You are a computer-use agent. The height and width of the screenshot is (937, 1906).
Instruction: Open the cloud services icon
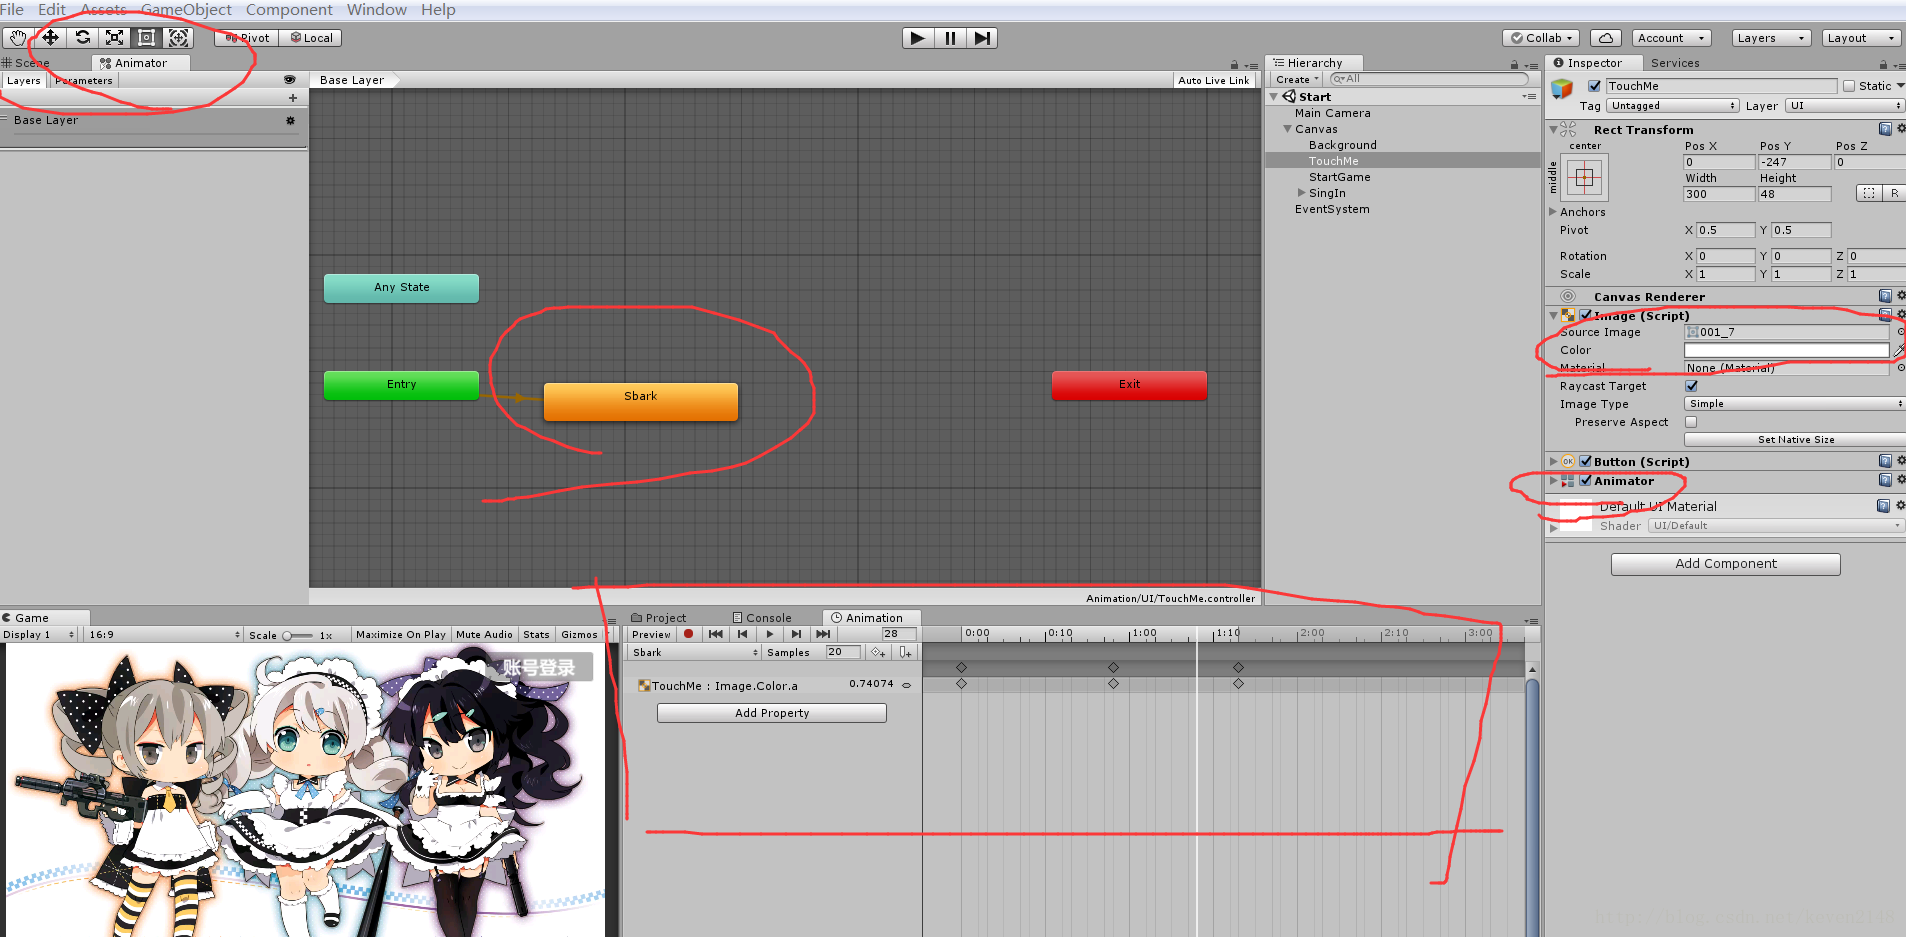[x=1605, y=38]
